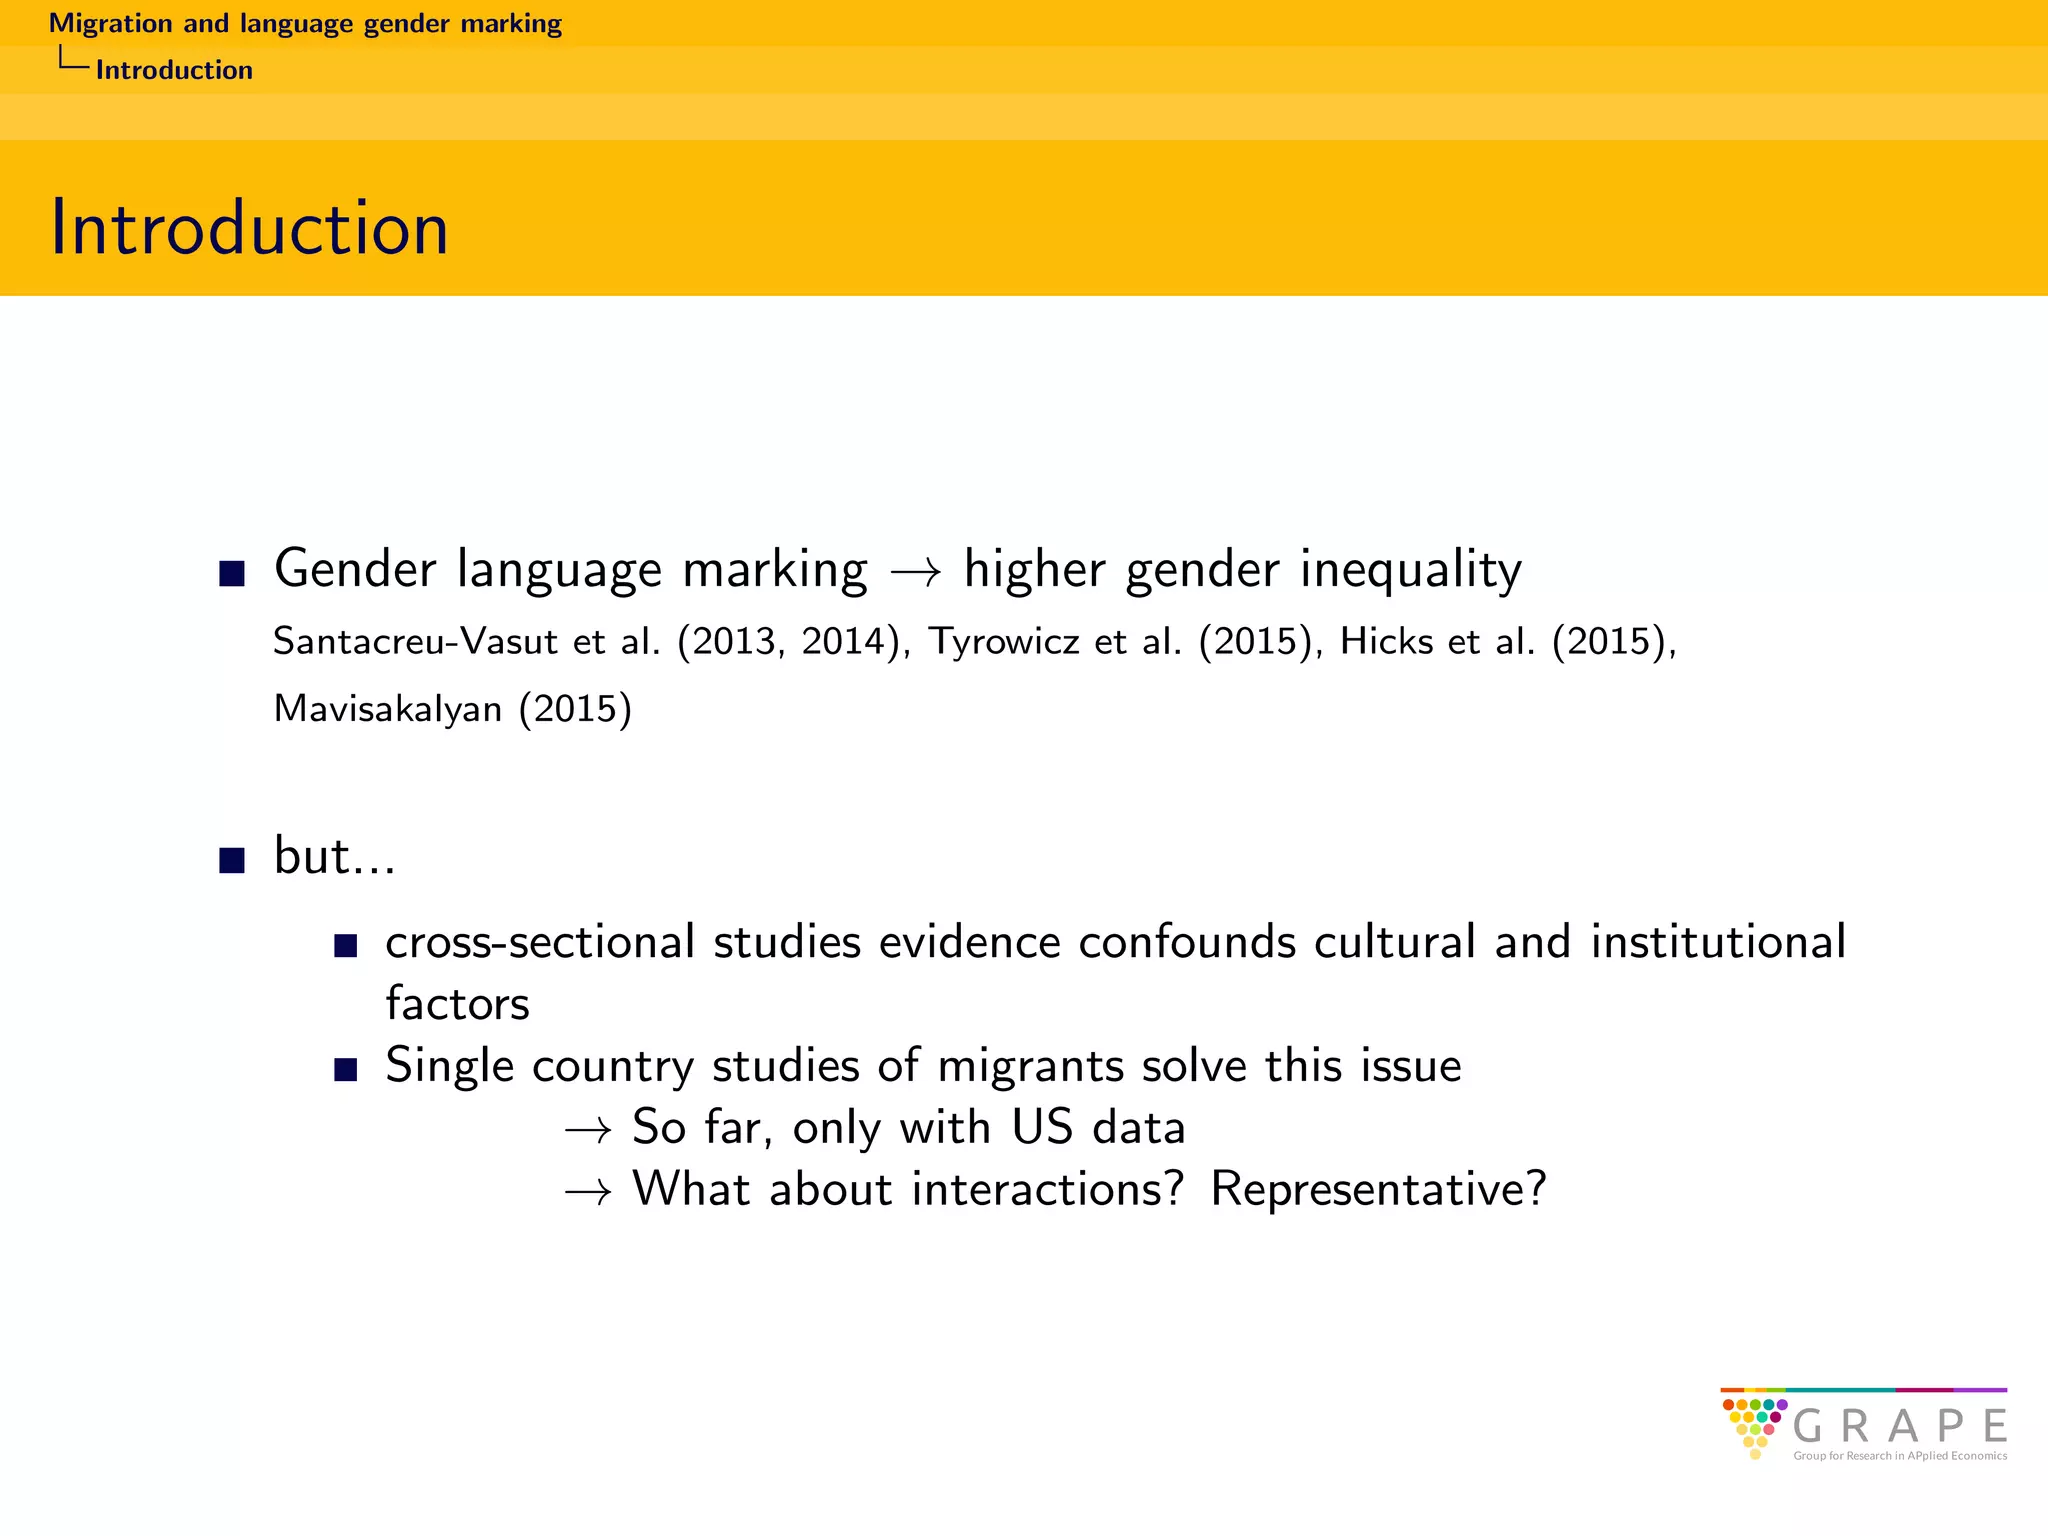The width and height of the screenshot is (2048, 1536).
Task: Click the GRAPE grape-cluster logo icon
Action: [x=1754, y=1427]
